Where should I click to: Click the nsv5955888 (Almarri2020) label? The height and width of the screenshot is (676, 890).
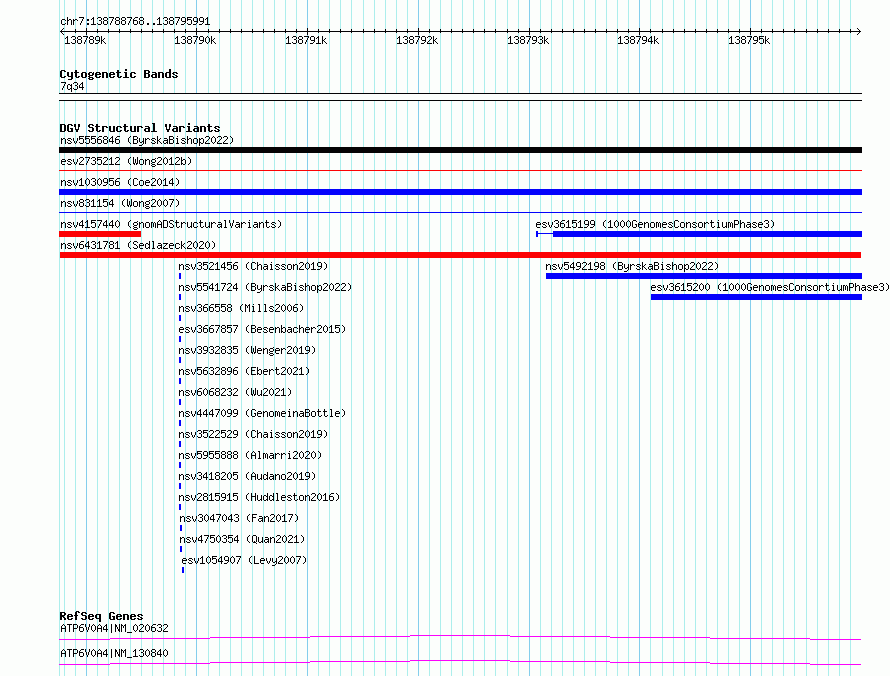[x=250, y=455]
